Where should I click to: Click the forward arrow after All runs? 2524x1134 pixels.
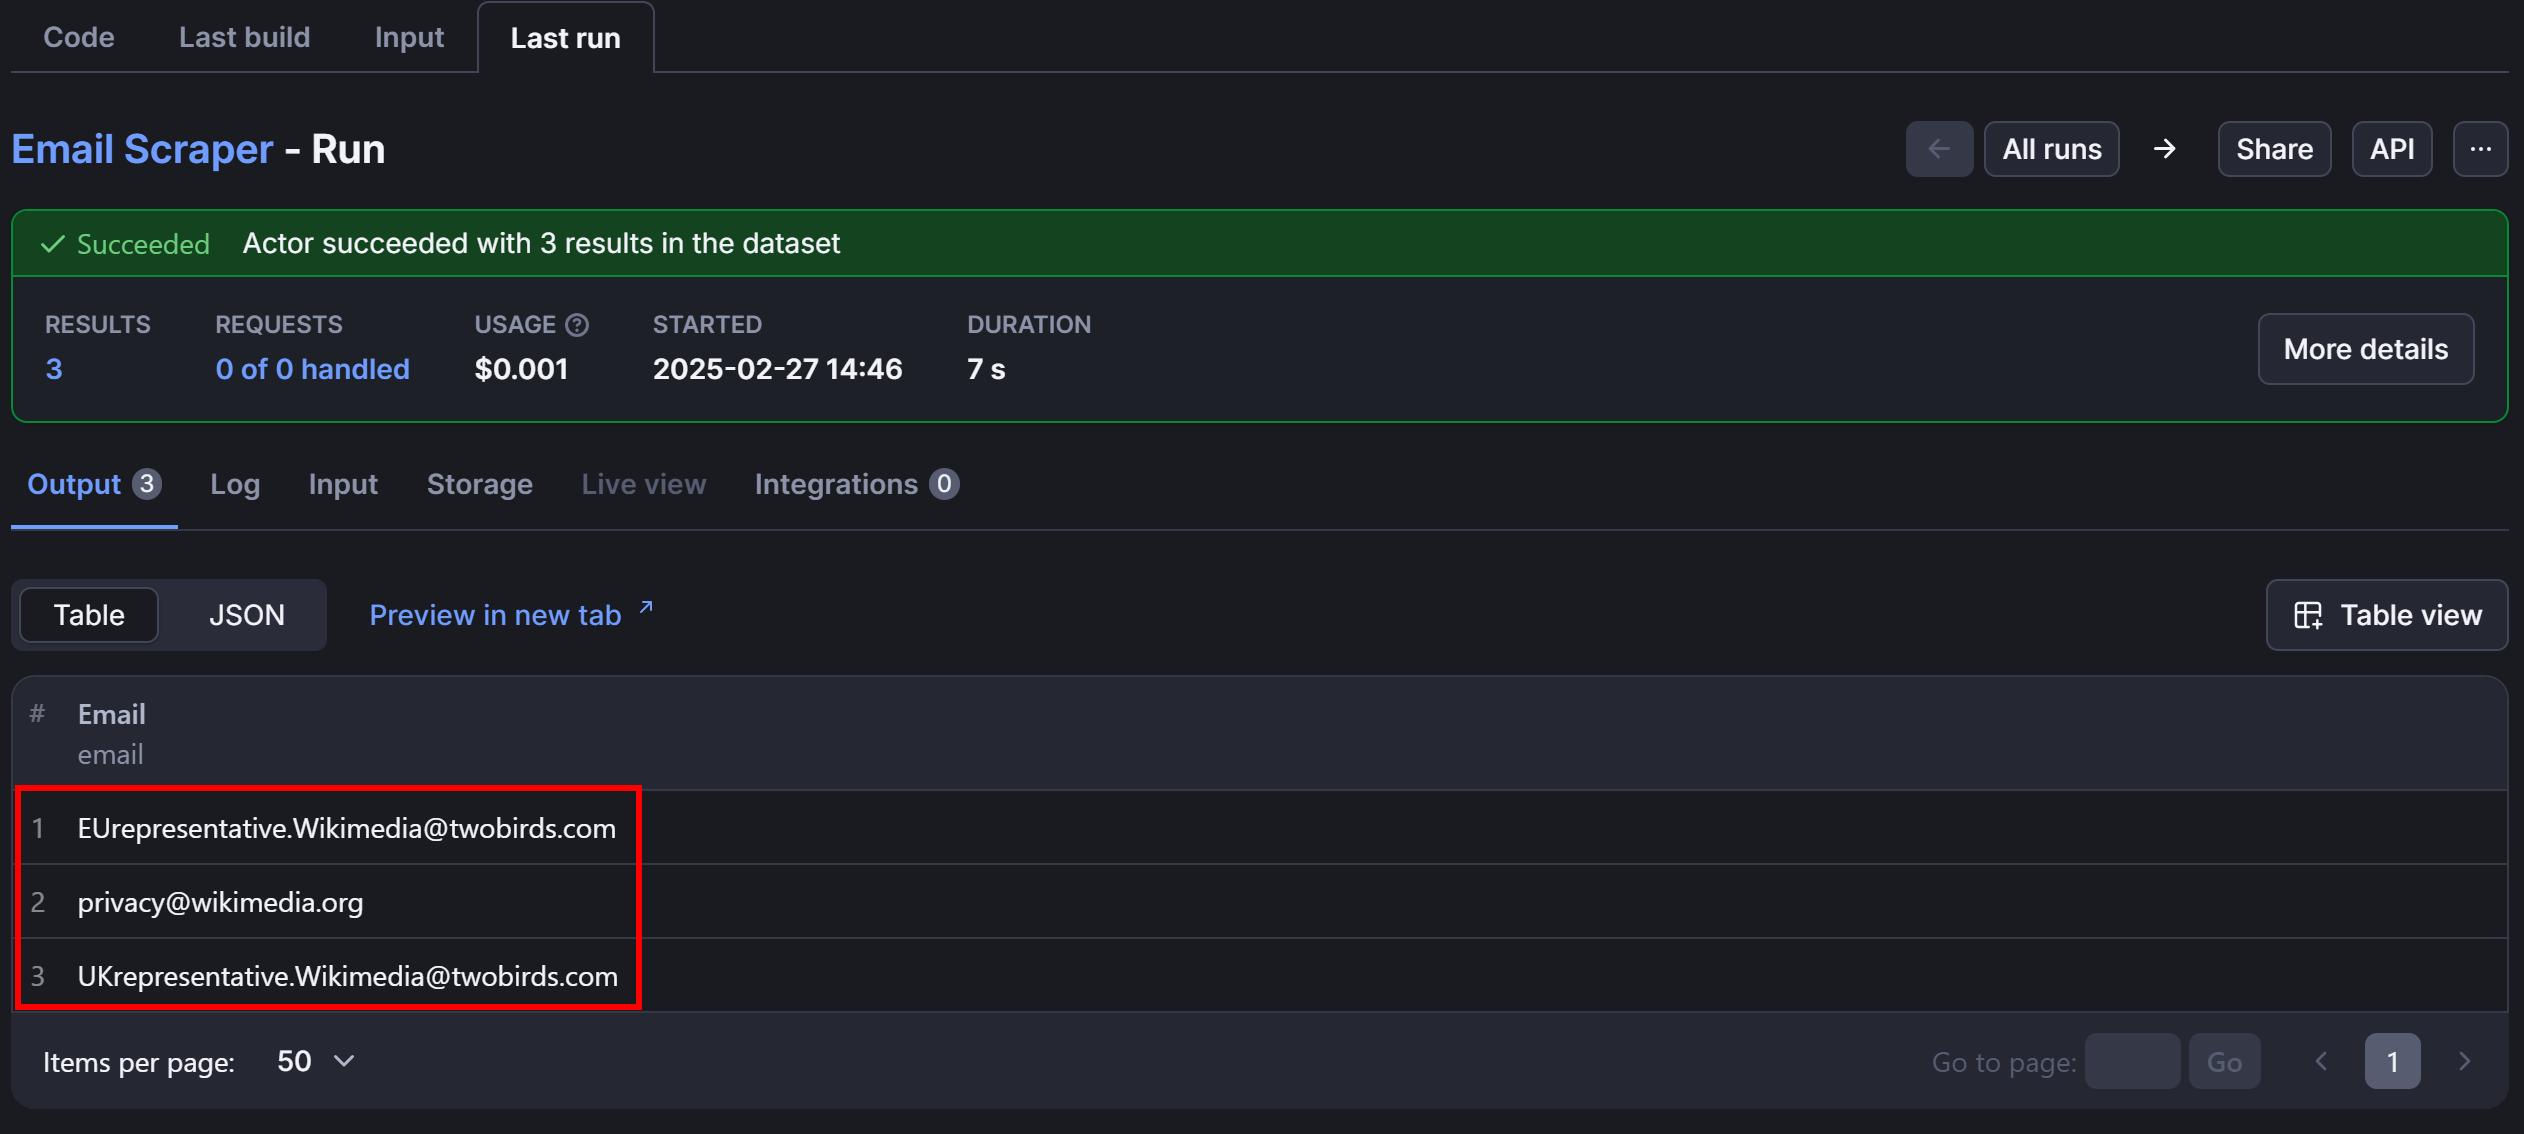2164,148
